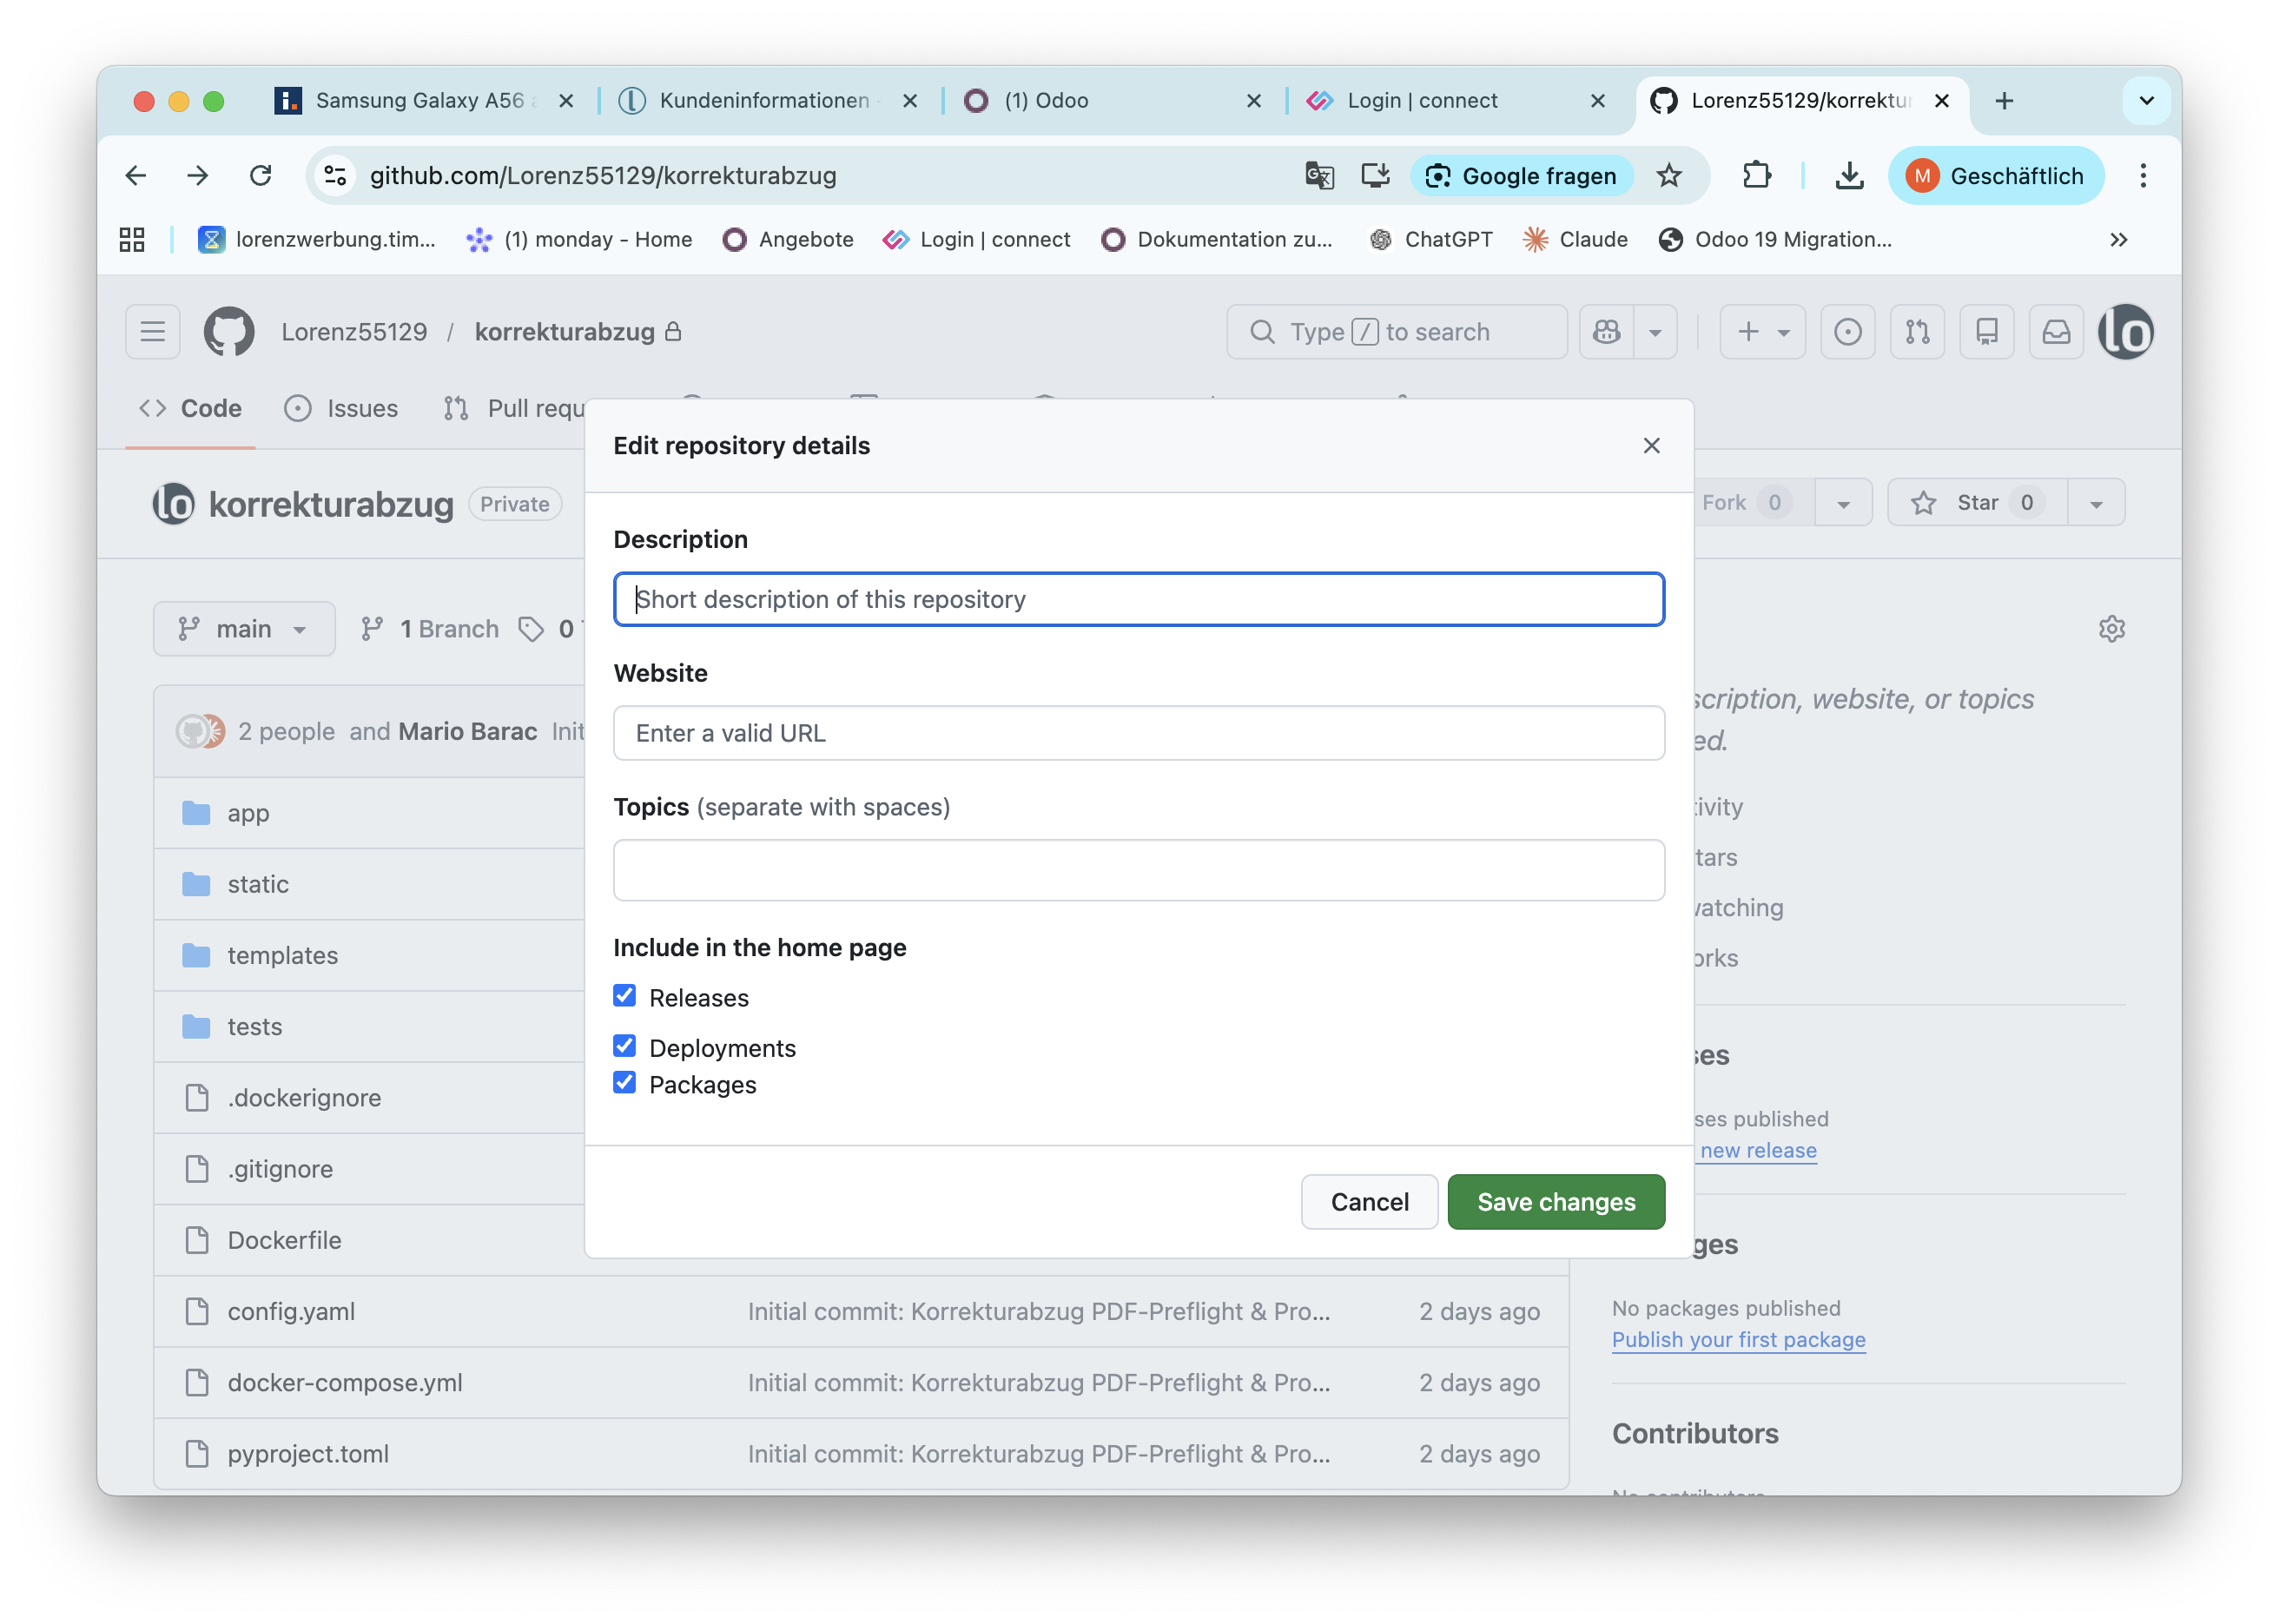Switch to the Issues tab

click(342, 408)
